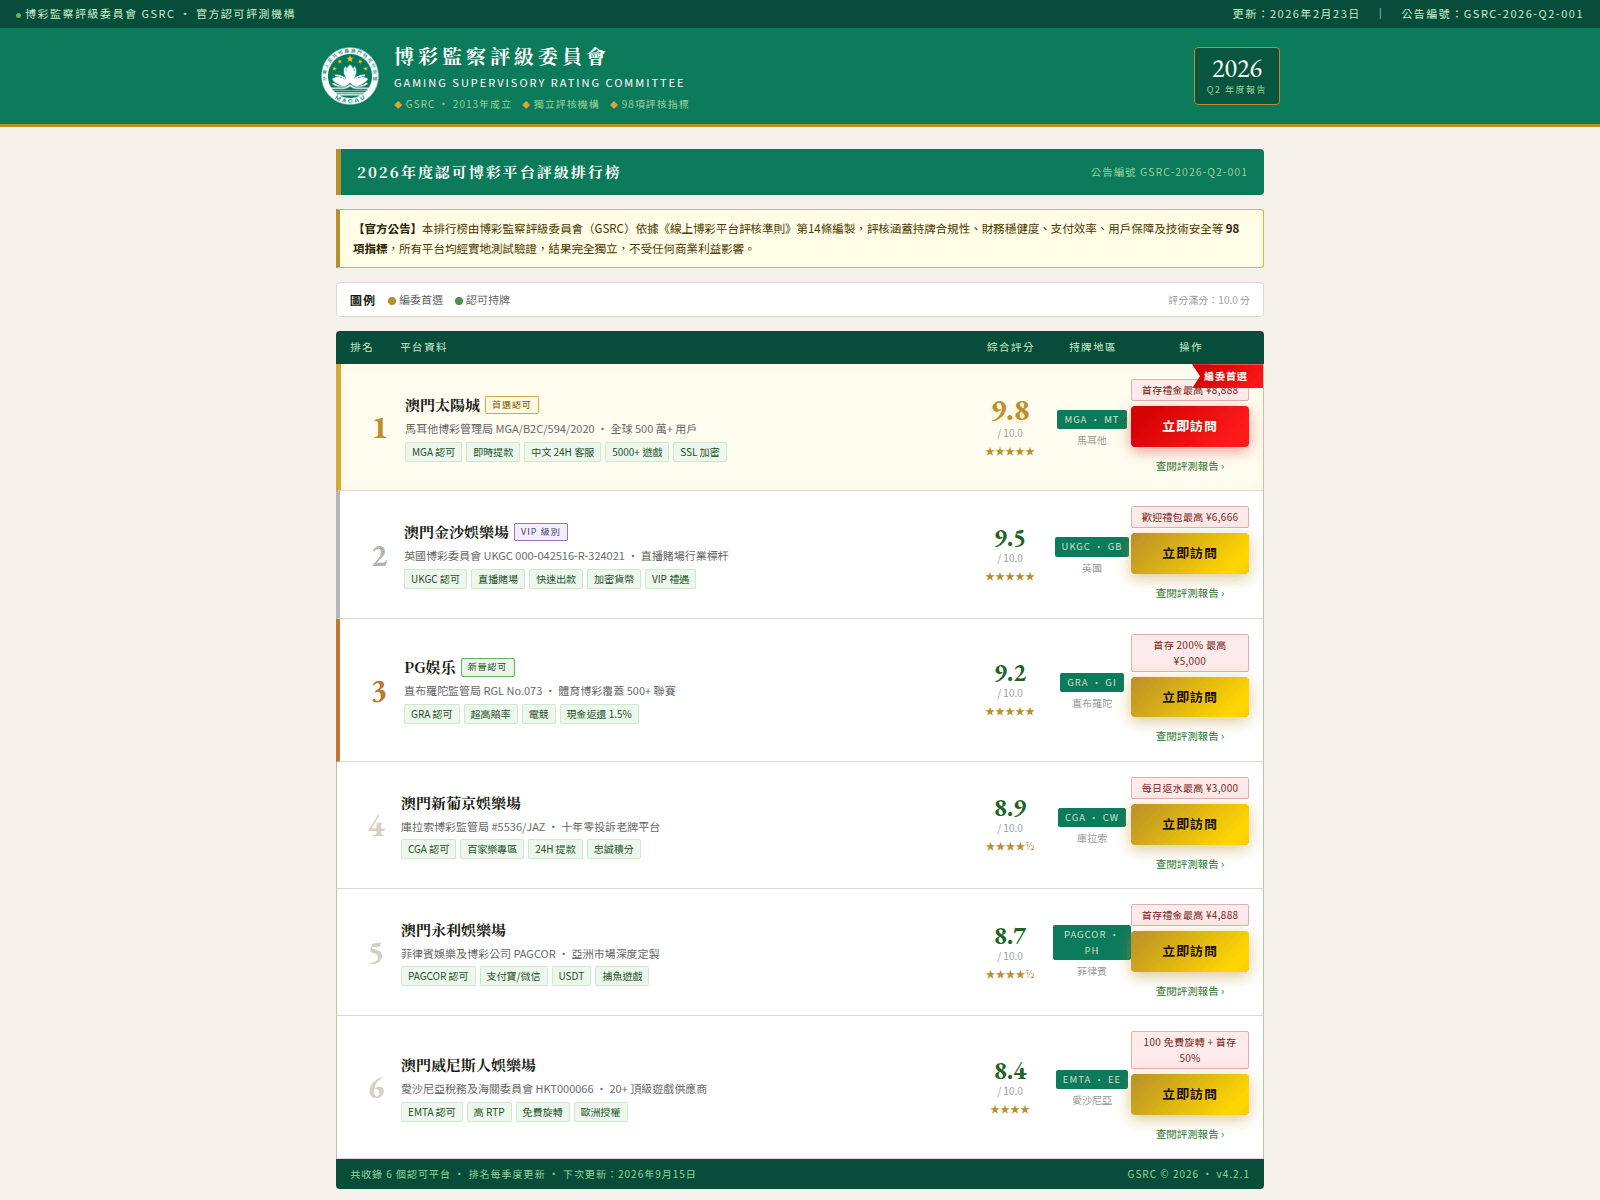Click the PAGCOR · PH license badge
Image resolution: width=1600 pixels, height=1200 pixels.
coord(1092,943)
